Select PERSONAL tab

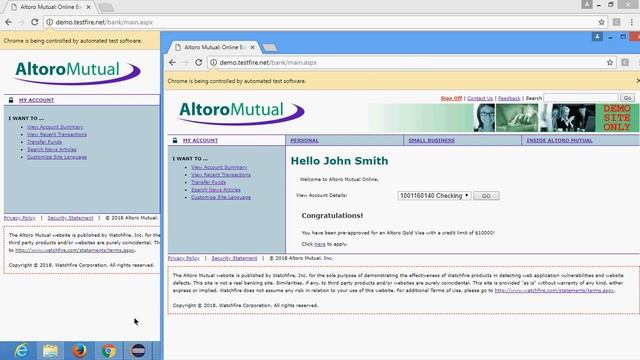tap(304, 140)
